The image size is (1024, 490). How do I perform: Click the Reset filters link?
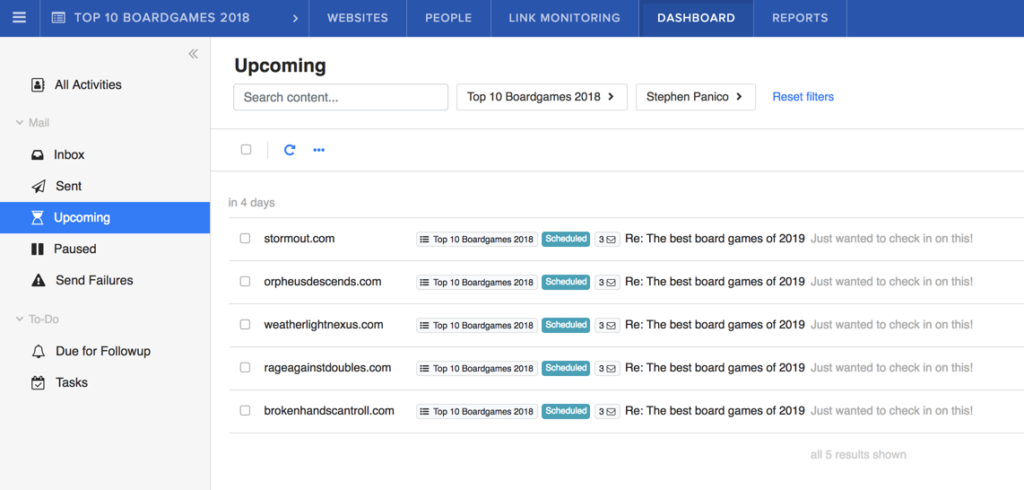pyautogui.click(x=803, y=97)
